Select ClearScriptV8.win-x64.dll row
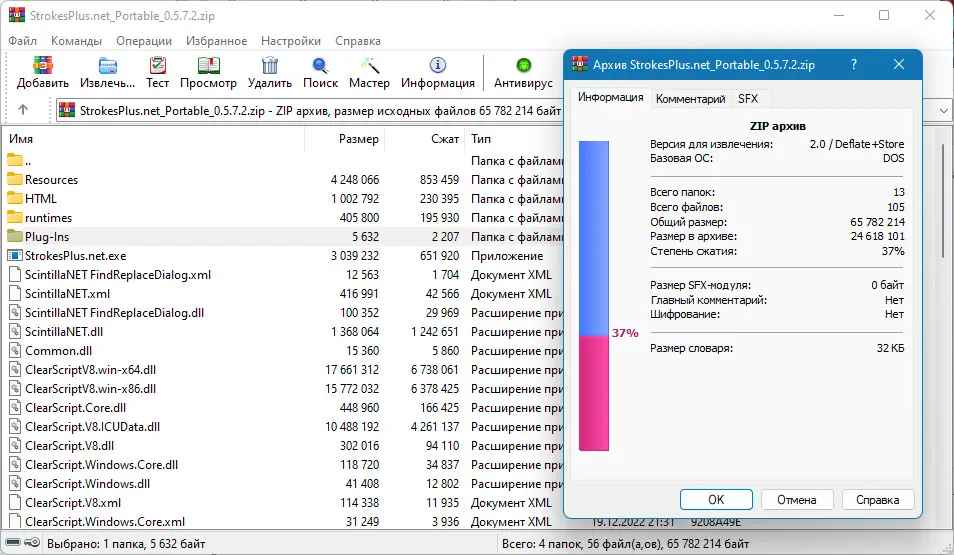The width and height of the screenshot is (954, 555). coord(284,369)
